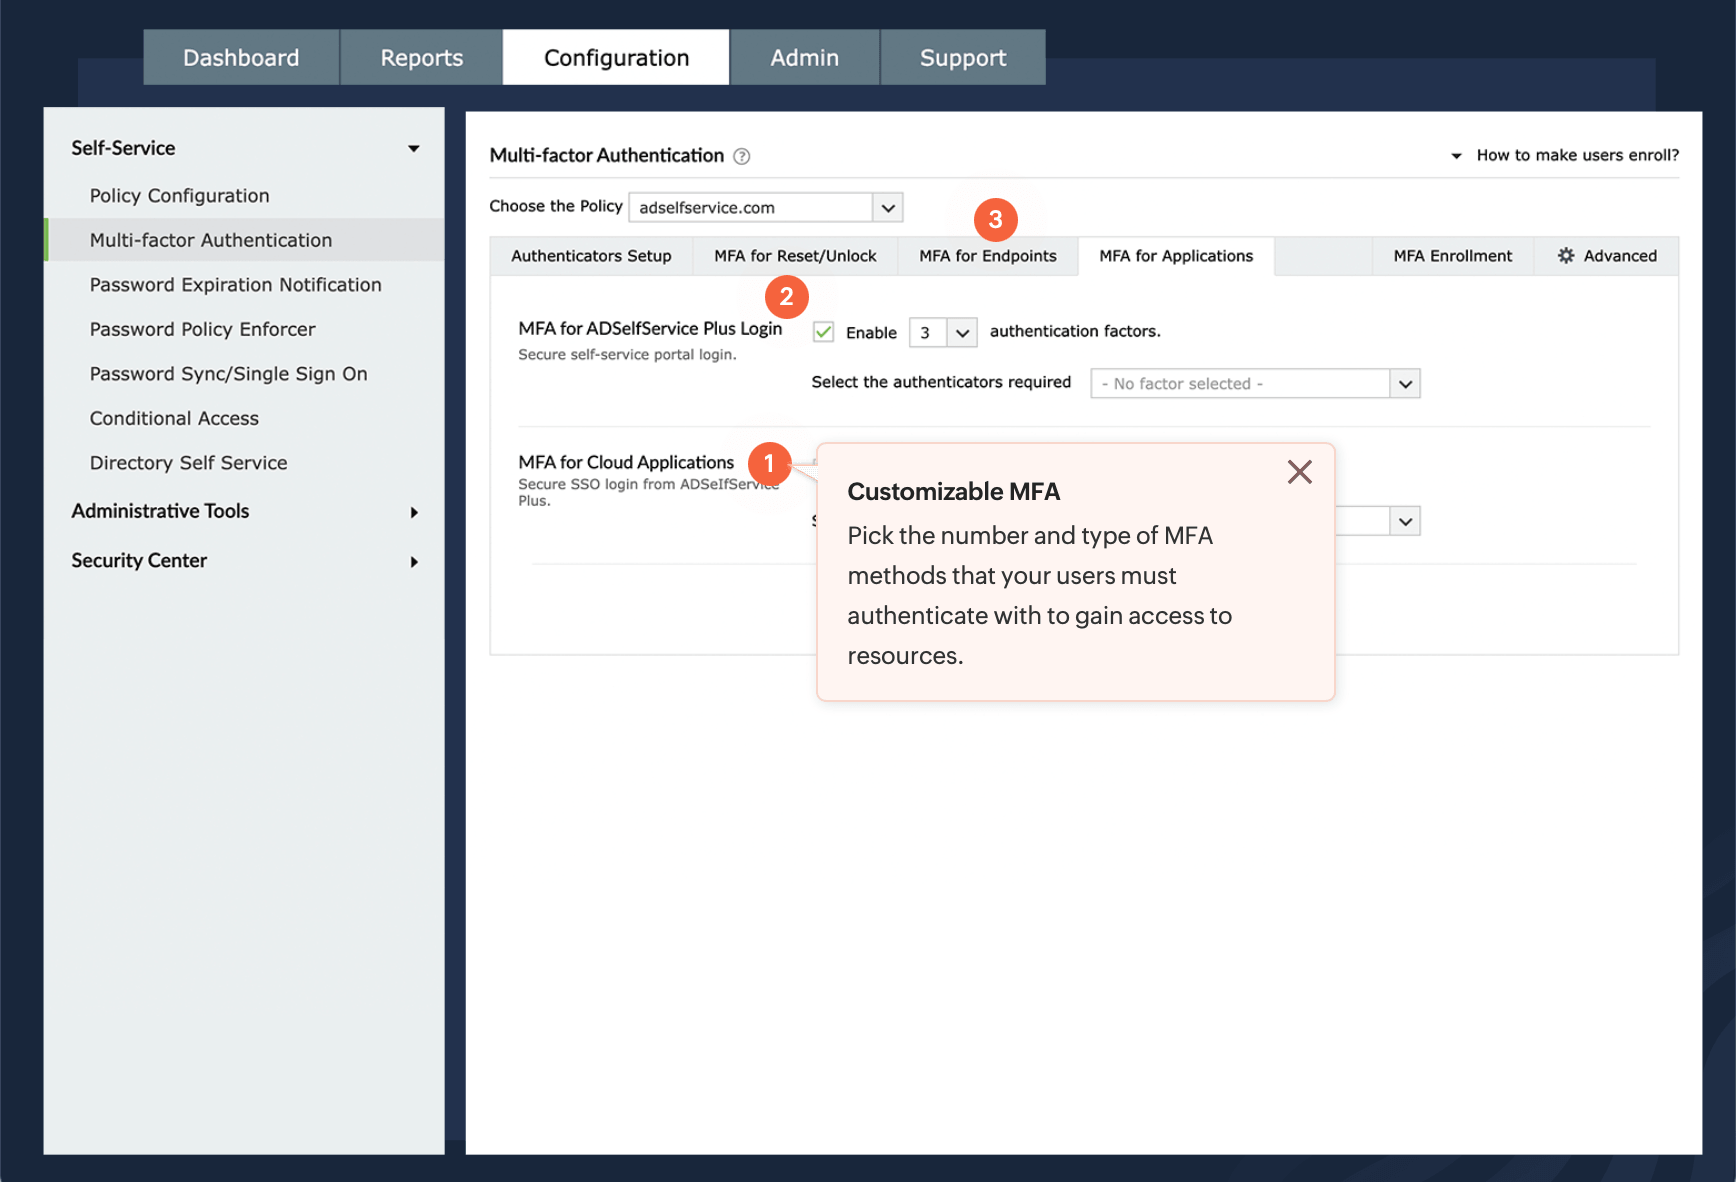Toggle the Enable checkbox for ADSelfService Plus Login
This screenshot has height=1182, width=1736.
(x=823, y=332)
